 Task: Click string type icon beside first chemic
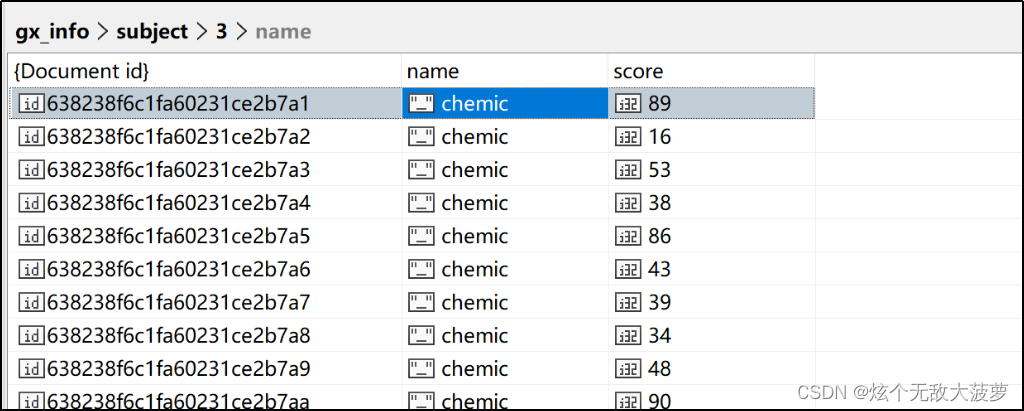(x=421, y=103)
